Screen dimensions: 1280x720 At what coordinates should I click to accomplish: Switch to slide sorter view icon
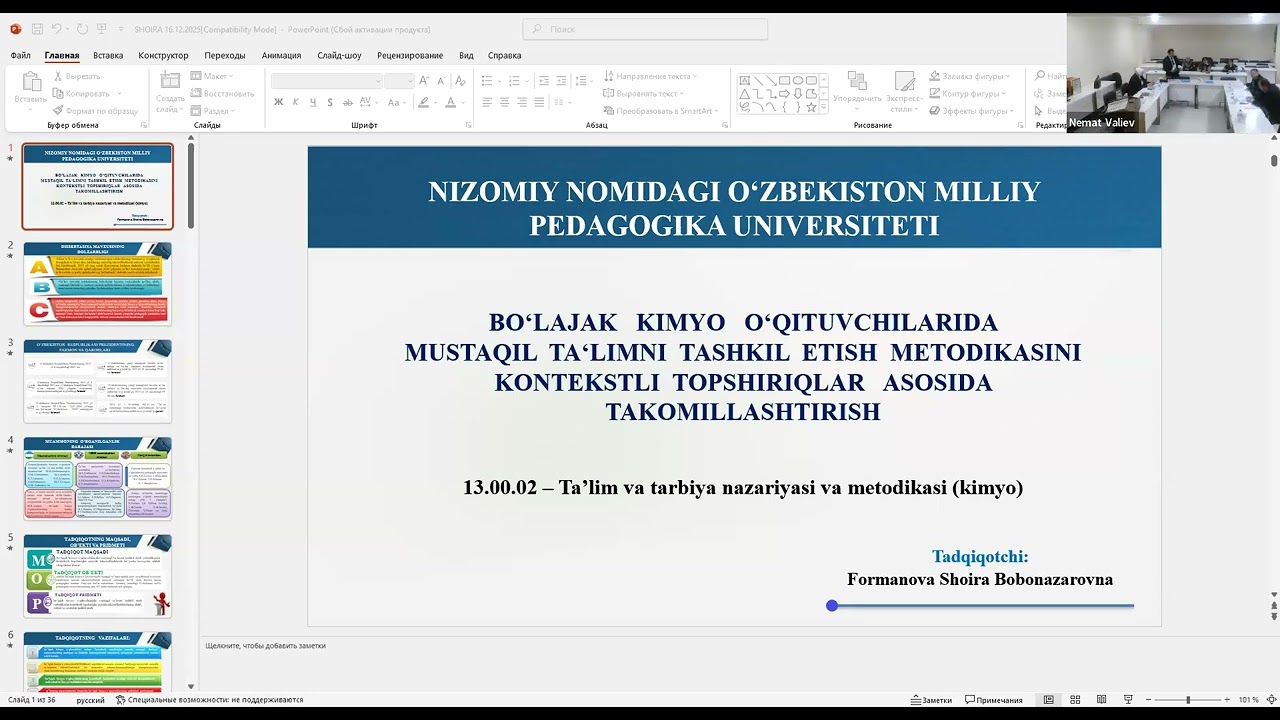1075,700
